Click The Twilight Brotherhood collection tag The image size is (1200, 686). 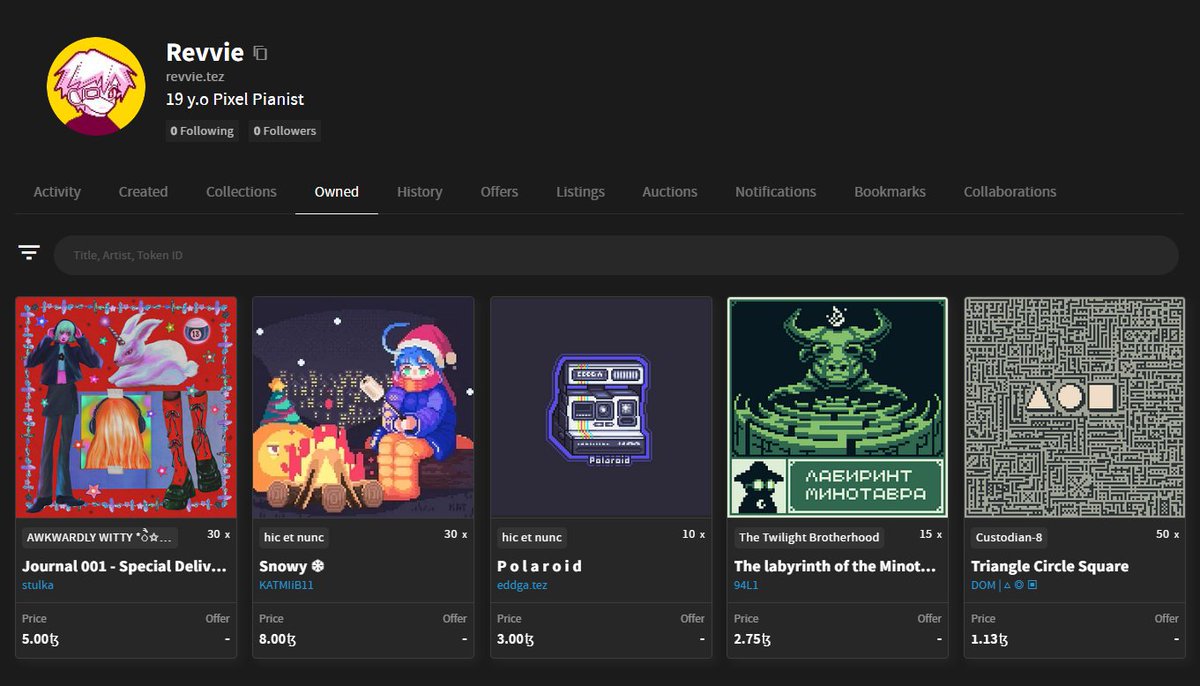click(809, 537)
